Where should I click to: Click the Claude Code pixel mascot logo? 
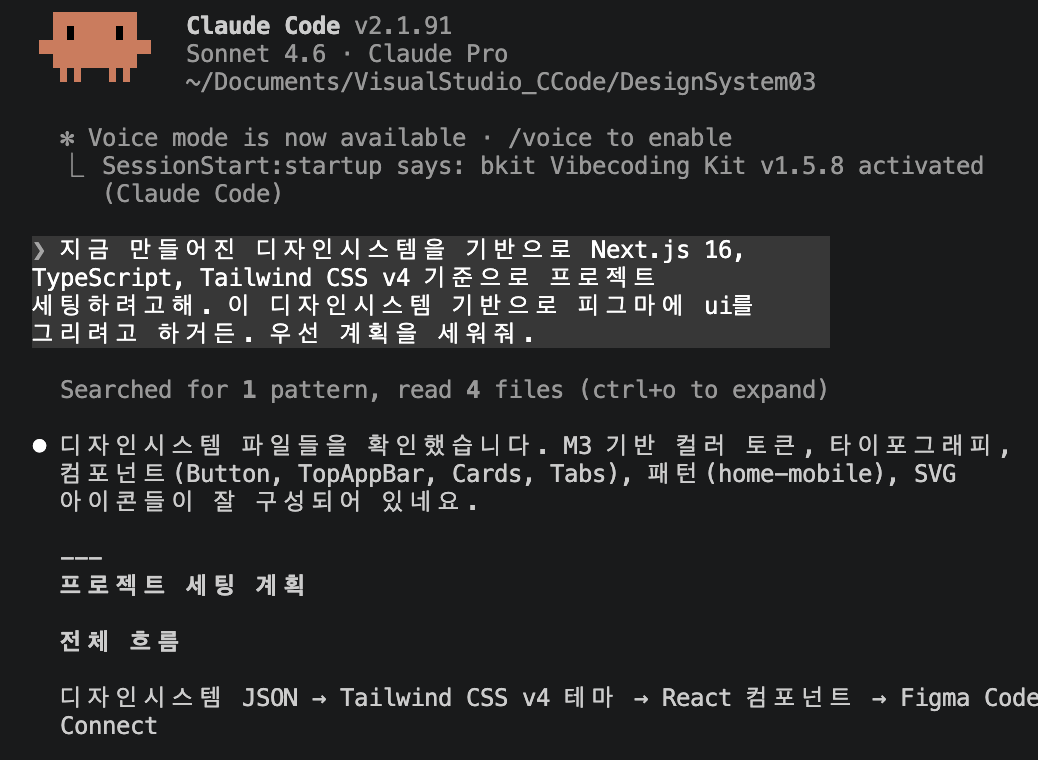[x=95, y=47]
